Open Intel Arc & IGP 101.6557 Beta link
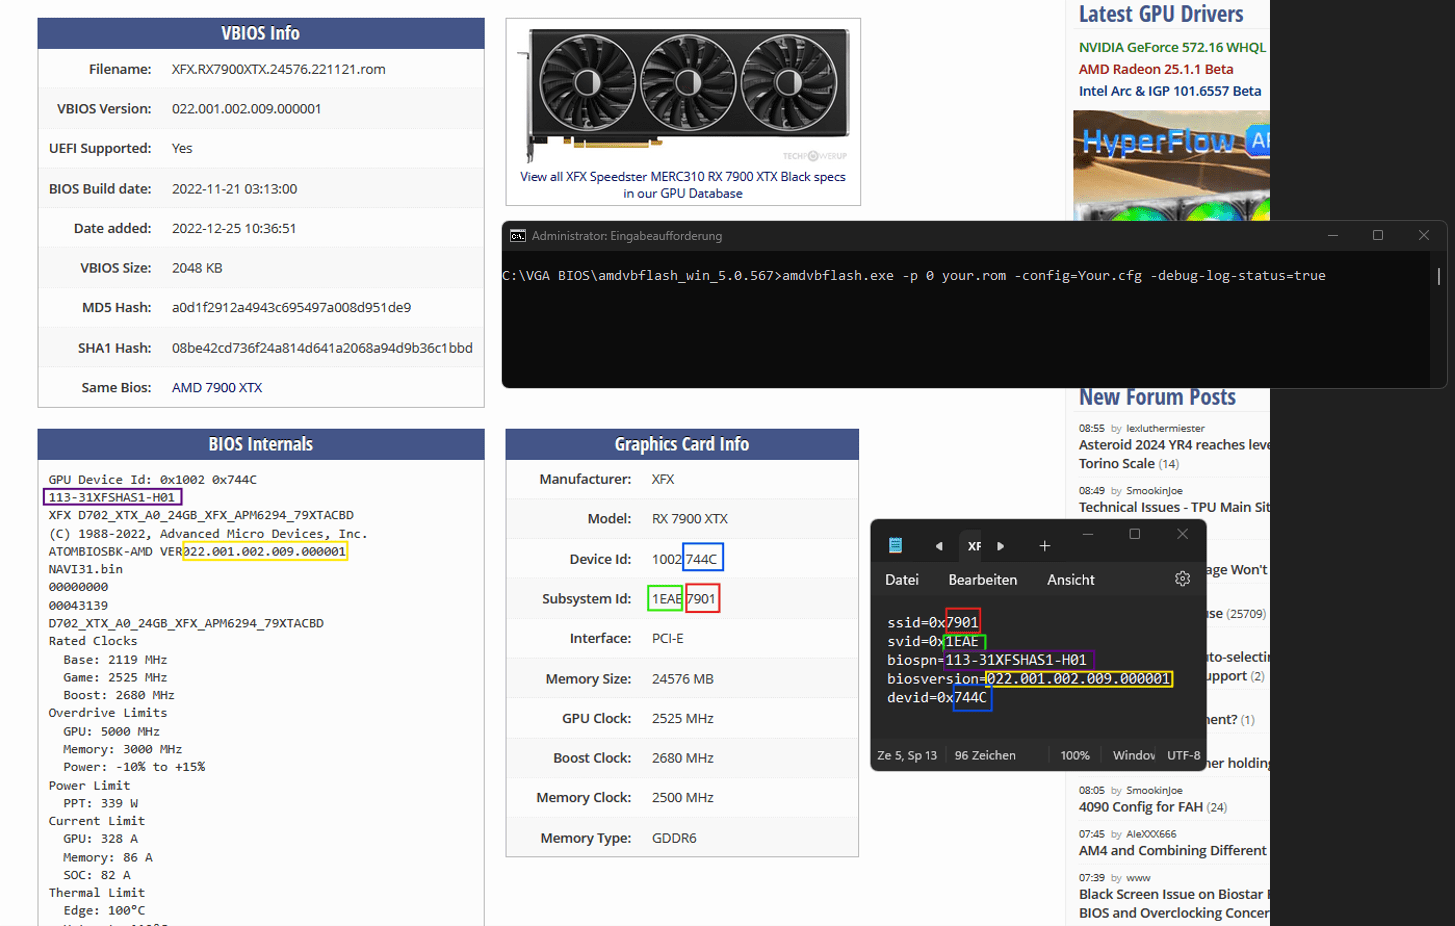This screenshot has height=926, width=1455. click(x=1170, y=91)
